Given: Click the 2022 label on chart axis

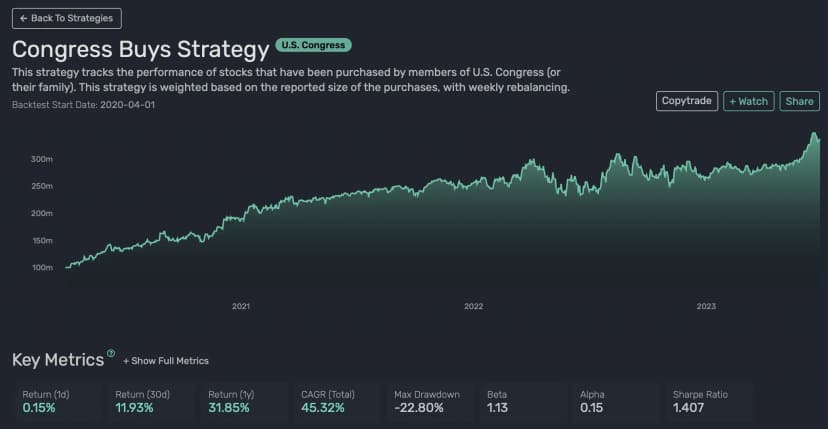Looking at the screenshot, I should pyautogui.click(x=473, y=306).
